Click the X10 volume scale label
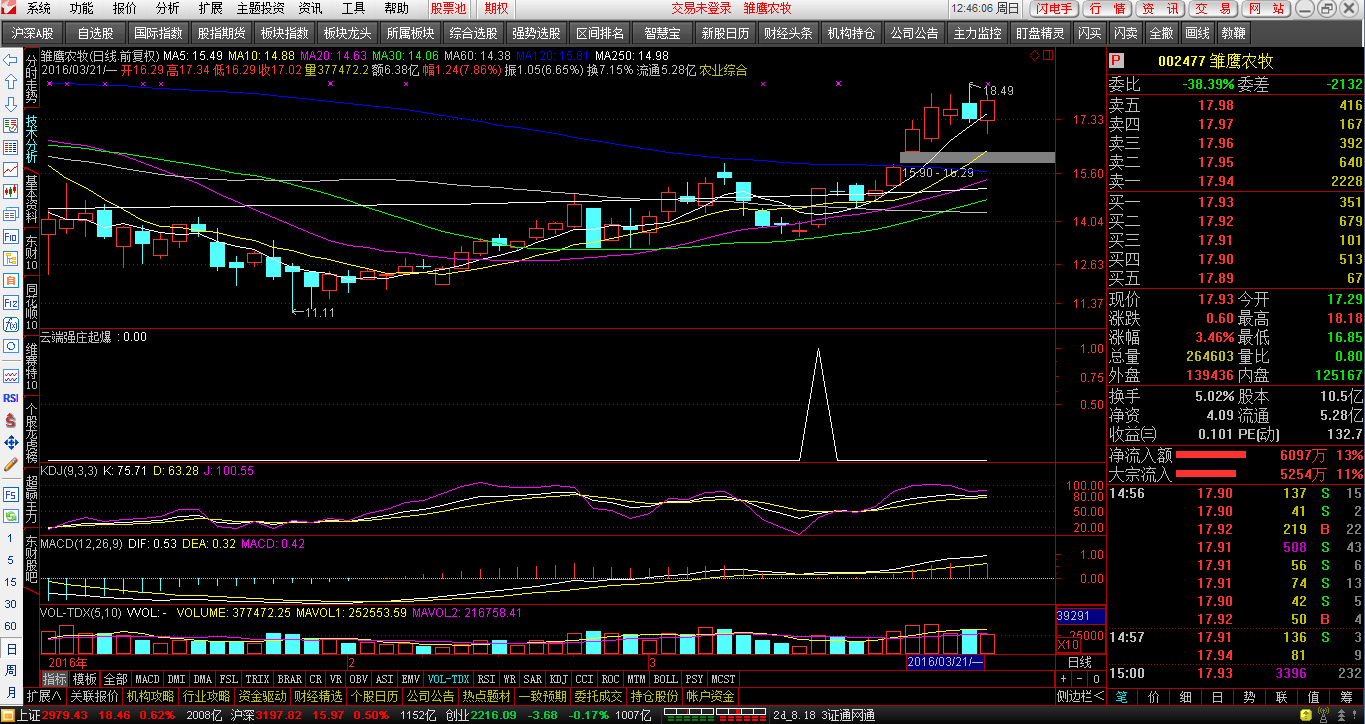This screenshot has width=1365, height=724. pyautogui.click(x=1068, y=645)
